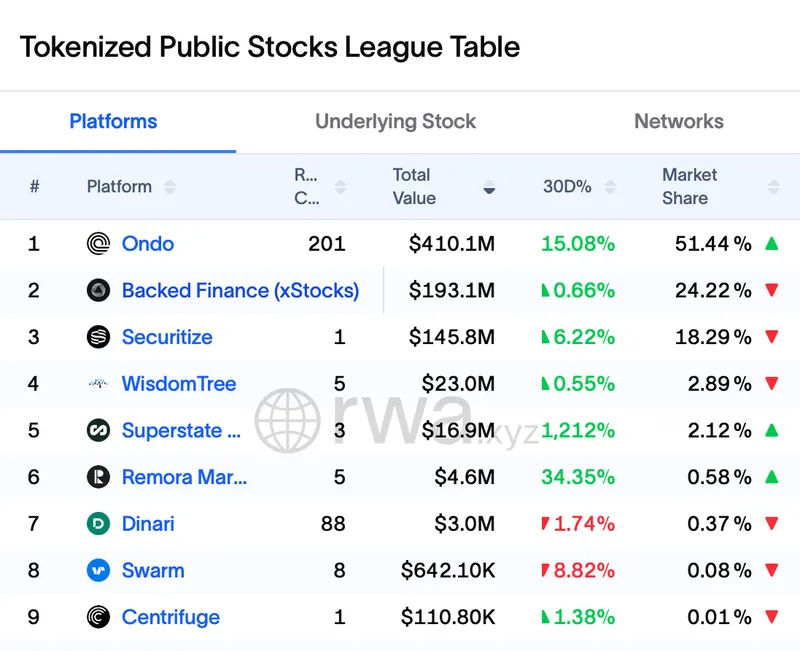800x651 pixels.
Task: Open the Networks tab
Action: click(x=679, y=121)
